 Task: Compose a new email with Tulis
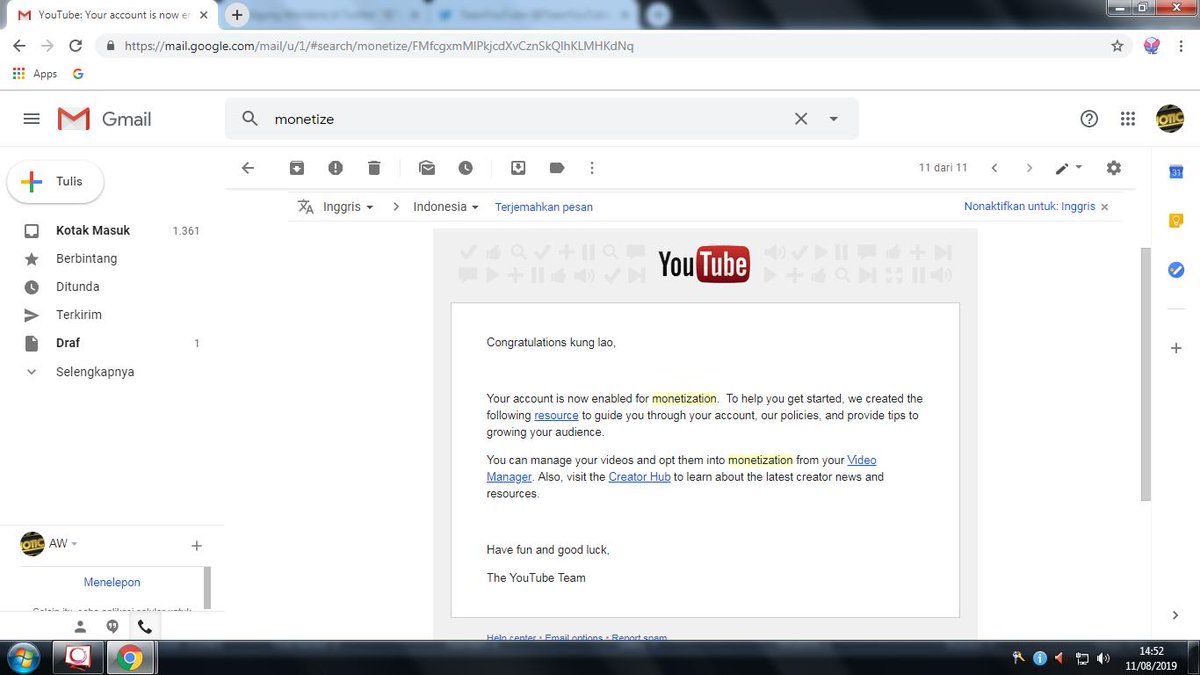coord(55,182)
